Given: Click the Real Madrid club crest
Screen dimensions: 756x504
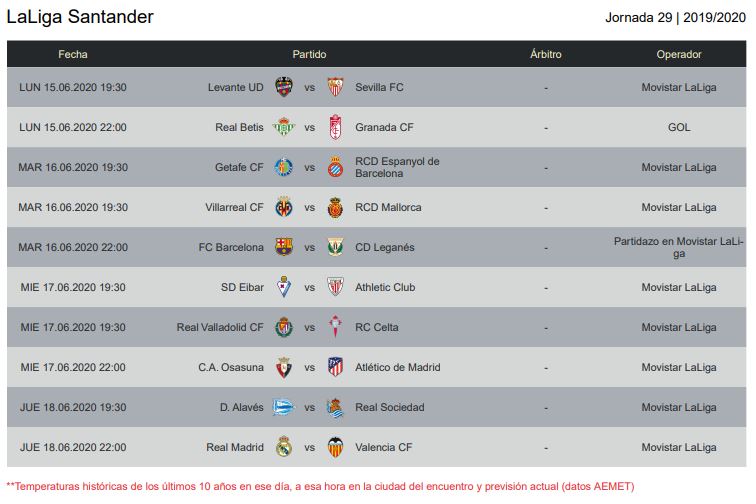Looking at the screenshot, I should (x=283, y=447).
